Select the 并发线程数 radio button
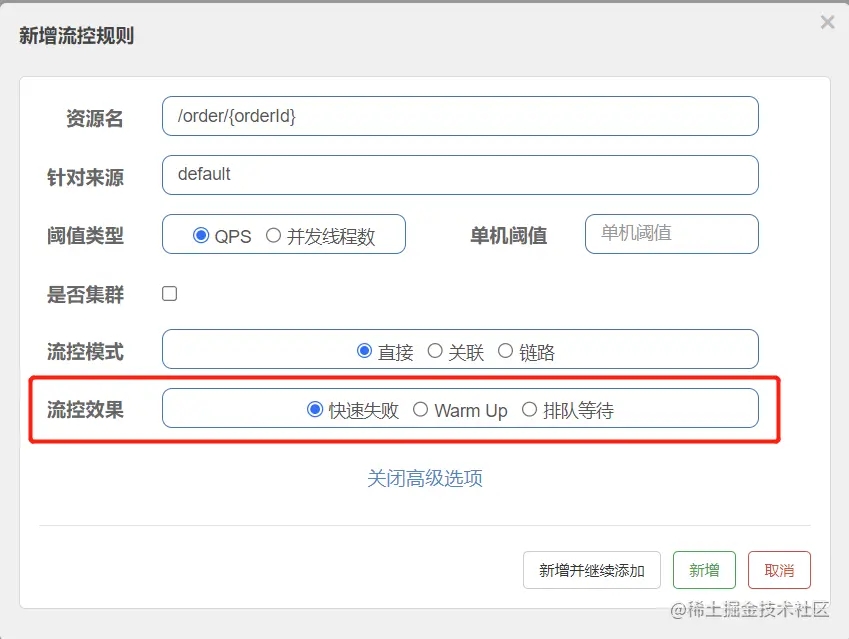 tap(273, 235)
